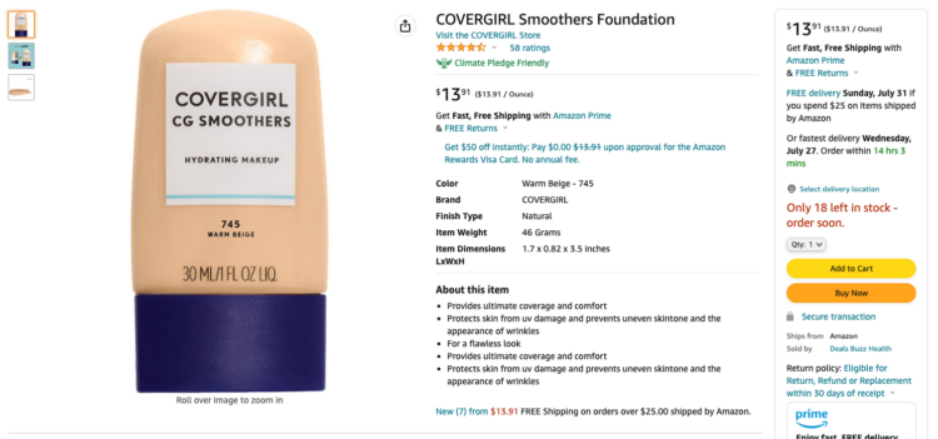Click the star rating icons
Viewport: 938px width, 439px height.
click(461, 47)
